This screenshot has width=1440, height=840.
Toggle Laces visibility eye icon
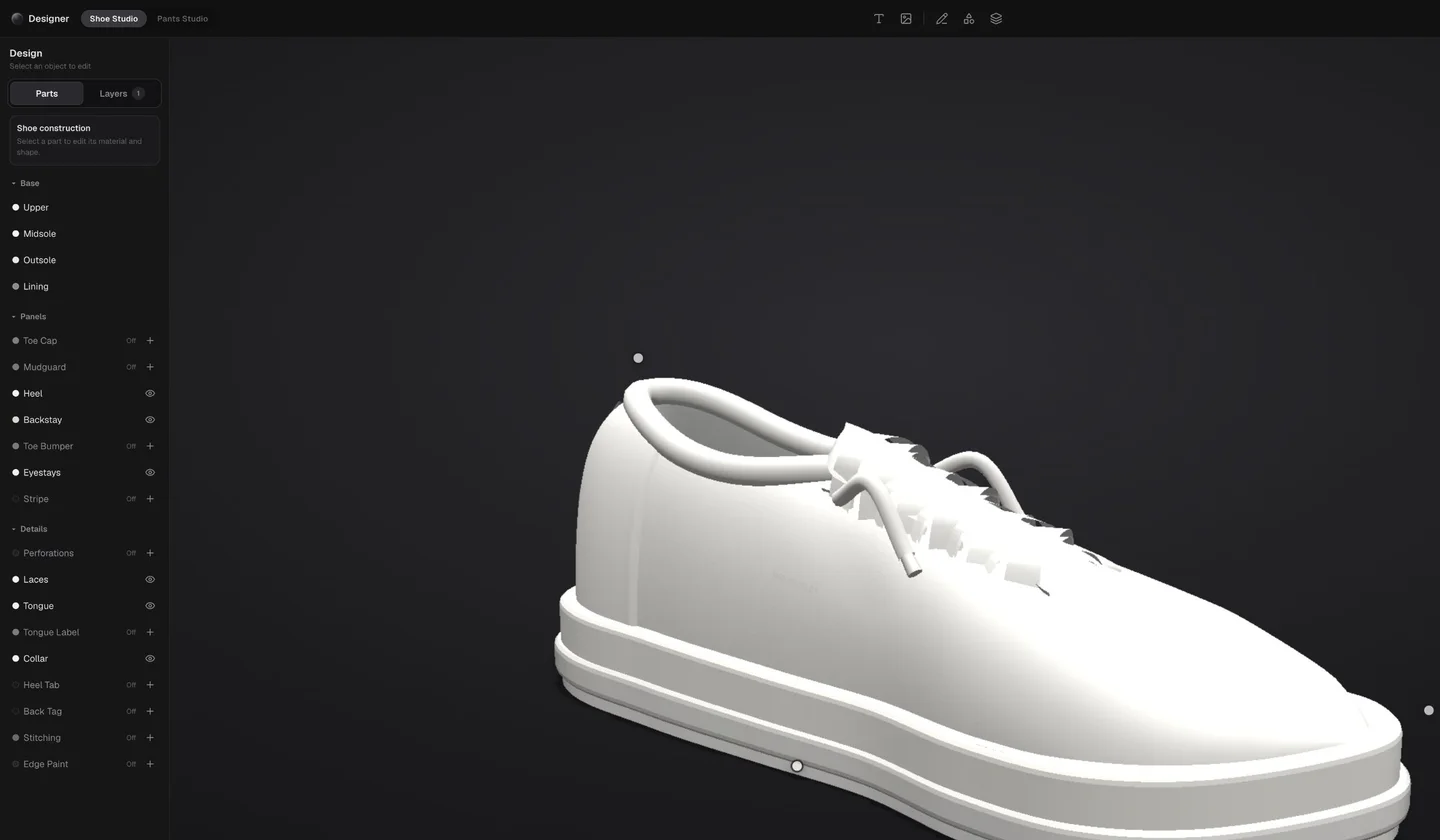150,580
